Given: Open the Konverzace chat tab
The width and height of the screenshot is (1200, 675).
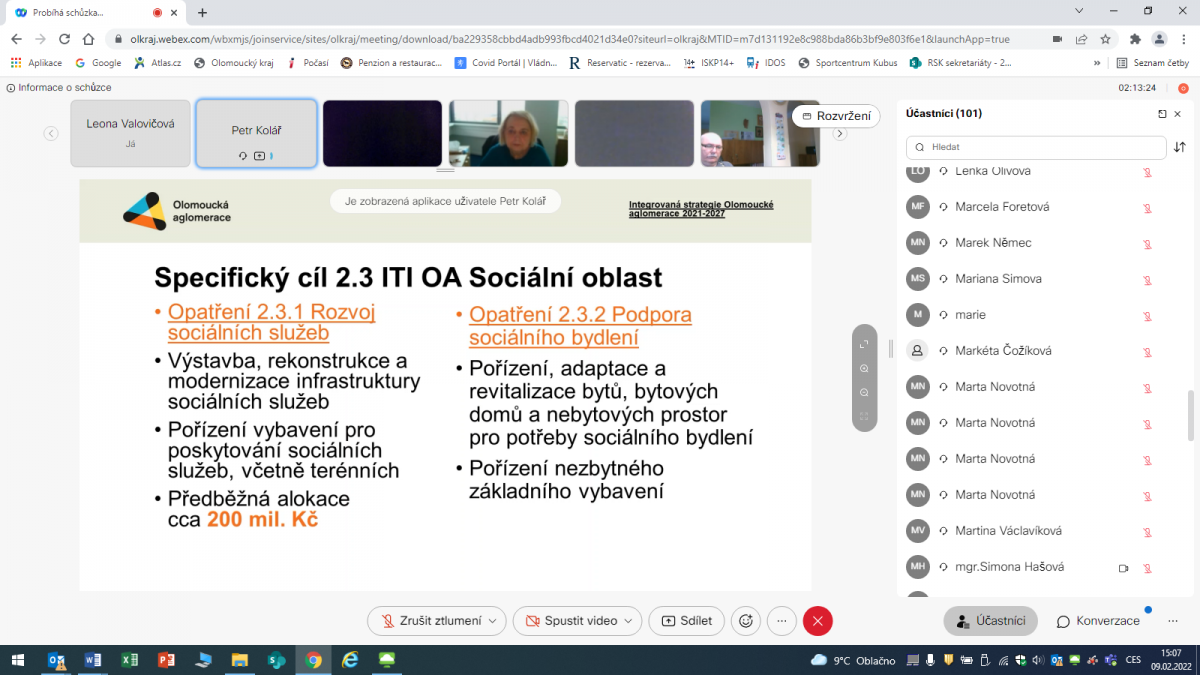Looking at the screenshot, I should pos(1098,621).
